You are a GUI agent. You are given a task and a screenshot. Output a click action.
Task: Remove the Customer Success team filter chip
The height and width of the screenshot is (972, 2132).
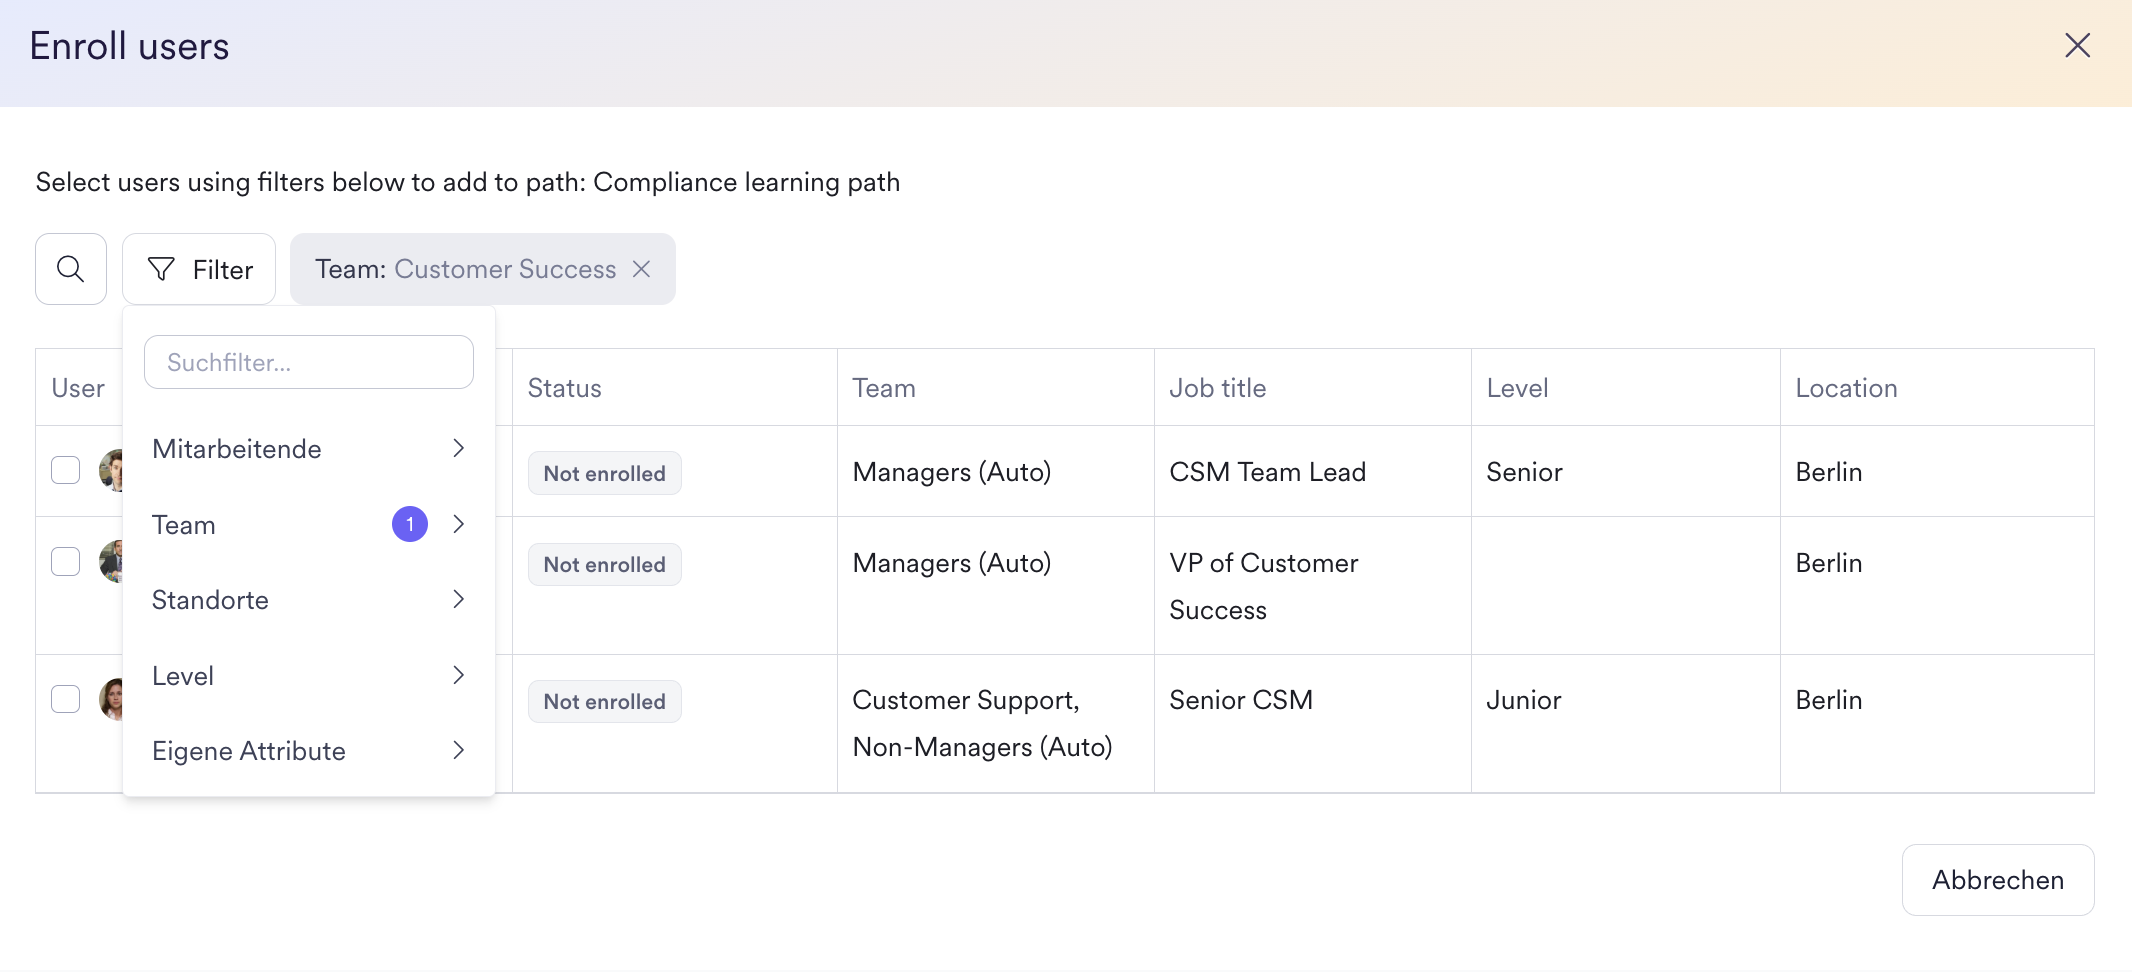tap(642, 269)
